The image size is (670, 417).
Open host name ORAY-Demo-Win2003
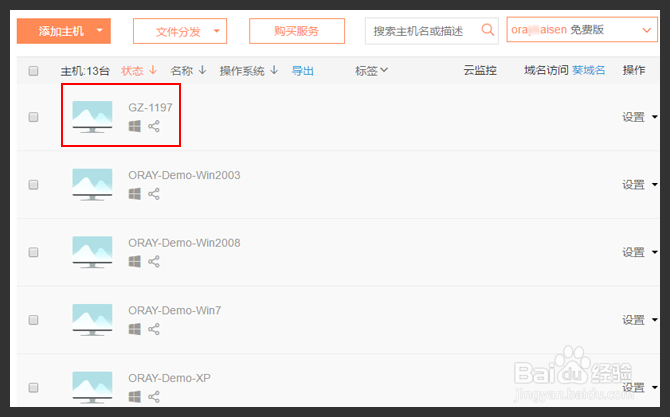click(184, 175)
